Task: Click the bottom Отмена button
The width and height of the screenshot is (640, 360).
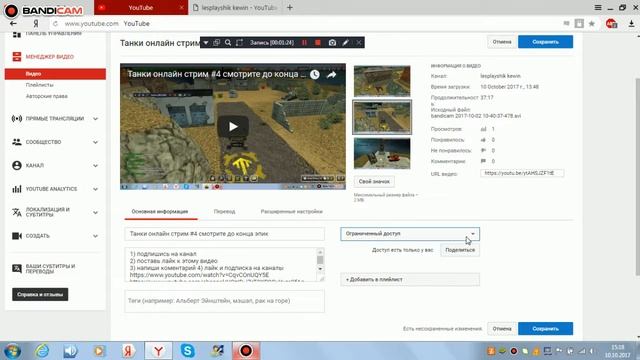Action: (x=502, y=329)
